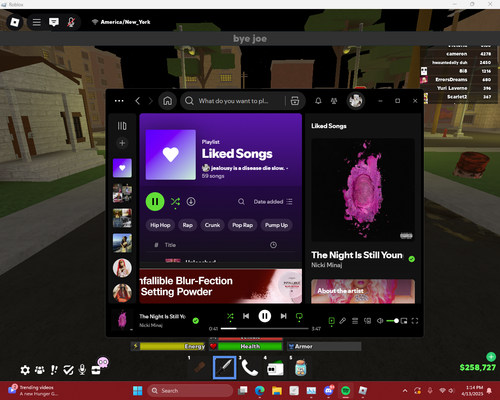Filter by Hip Hop genre chip
The image size is (500, 400).
pos(160,225)
